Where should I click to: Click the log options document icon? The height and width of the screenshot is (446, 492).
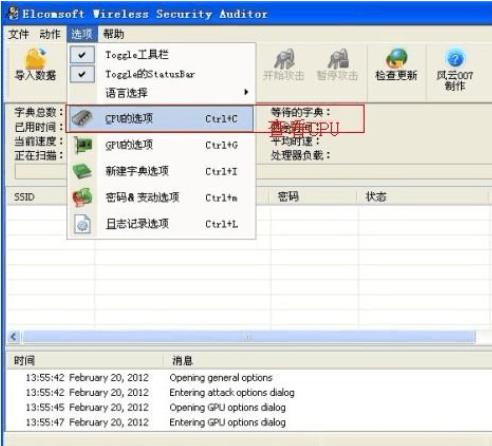point(82,224)
